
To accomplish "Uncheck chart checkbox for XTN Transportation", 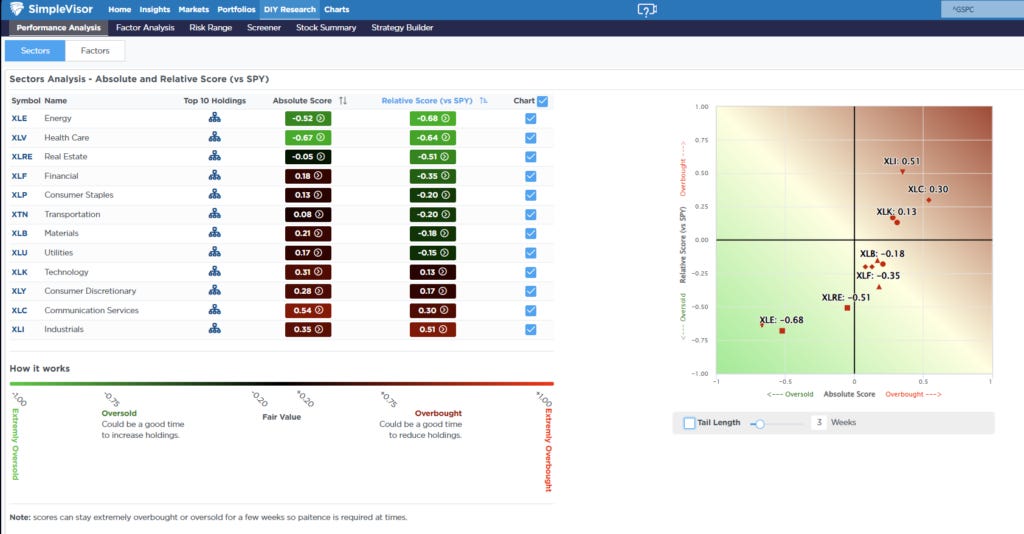I will (x=531, y=215).
